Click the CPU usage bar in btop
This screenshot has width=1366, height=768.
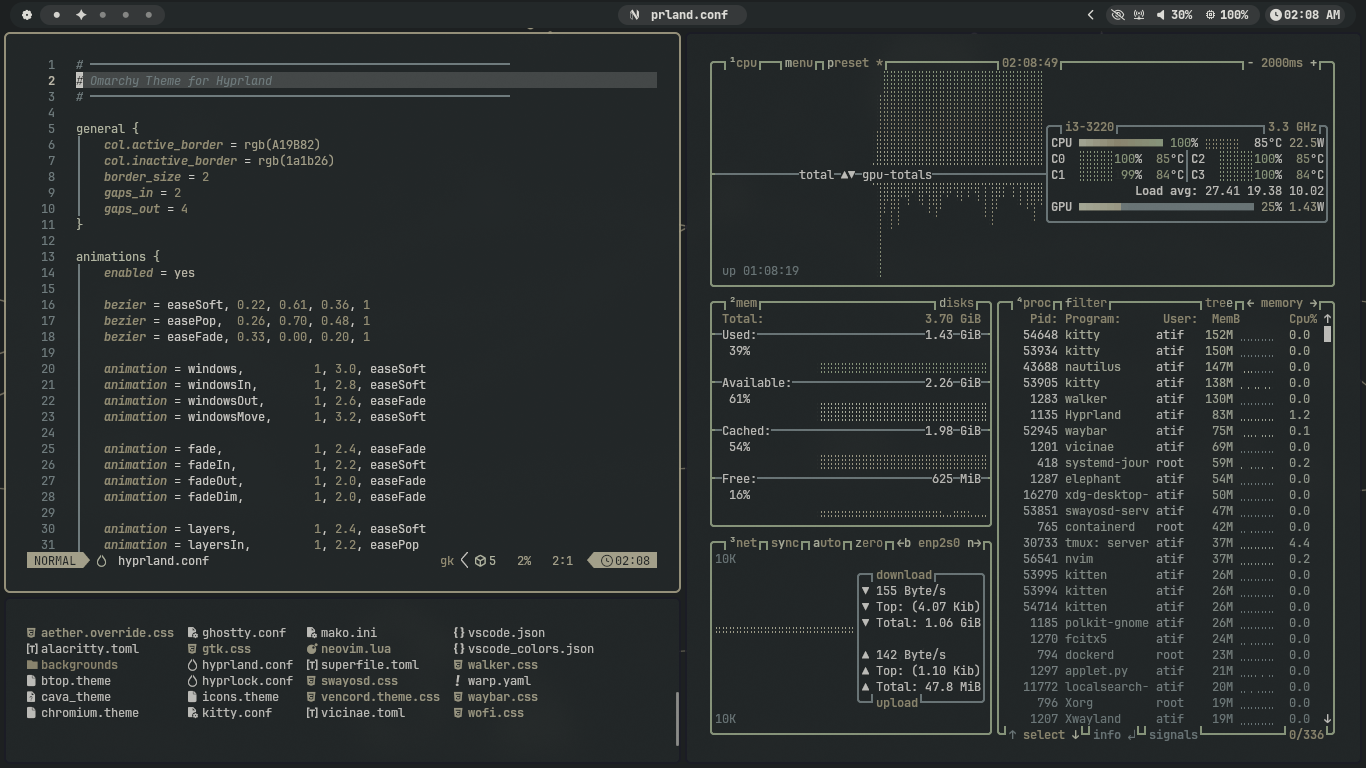coord(1120,143)
